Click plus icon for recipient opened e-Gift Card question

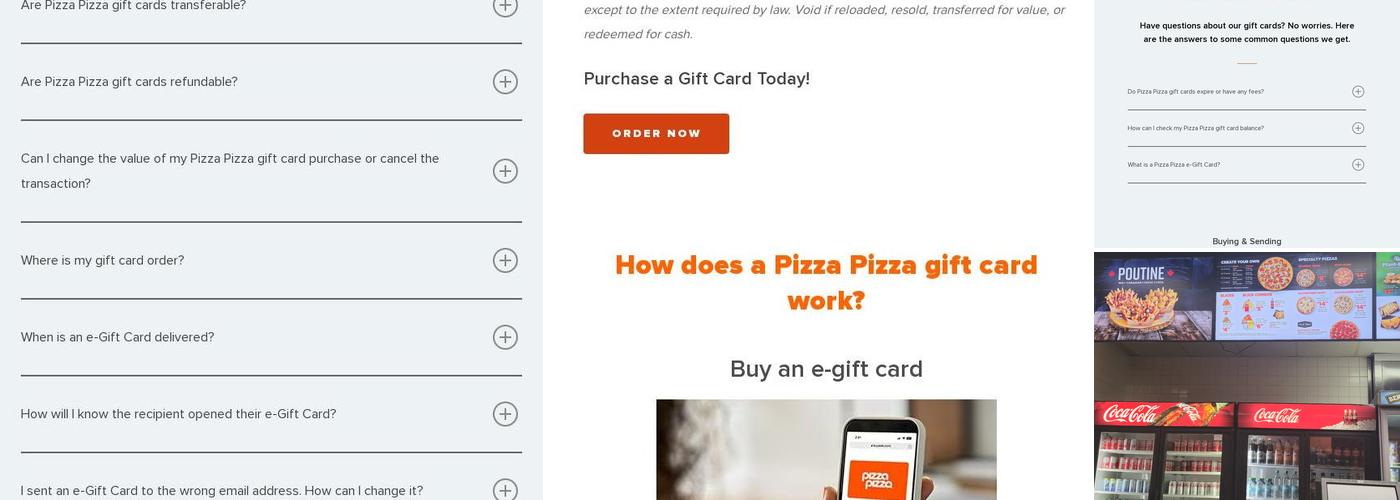[x=505, y=414]
